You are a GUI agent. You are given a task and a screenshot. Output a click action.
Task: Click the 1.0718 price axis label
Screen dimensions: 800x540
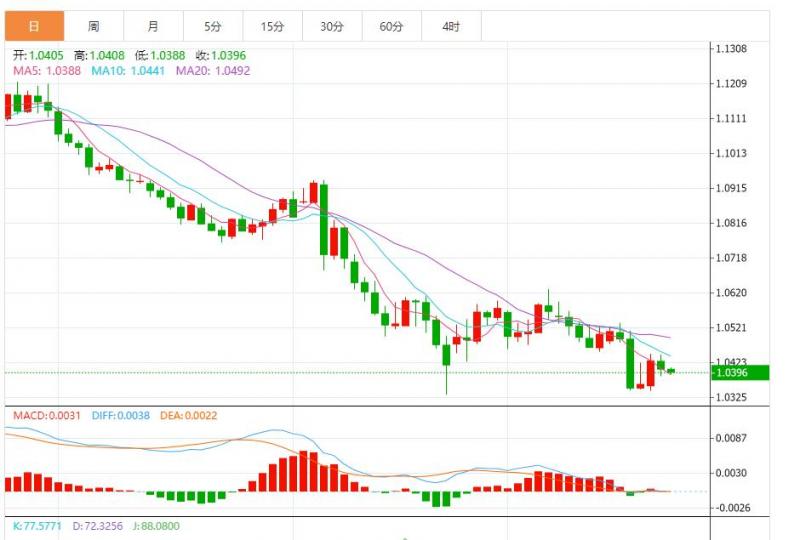coord(731,258)
